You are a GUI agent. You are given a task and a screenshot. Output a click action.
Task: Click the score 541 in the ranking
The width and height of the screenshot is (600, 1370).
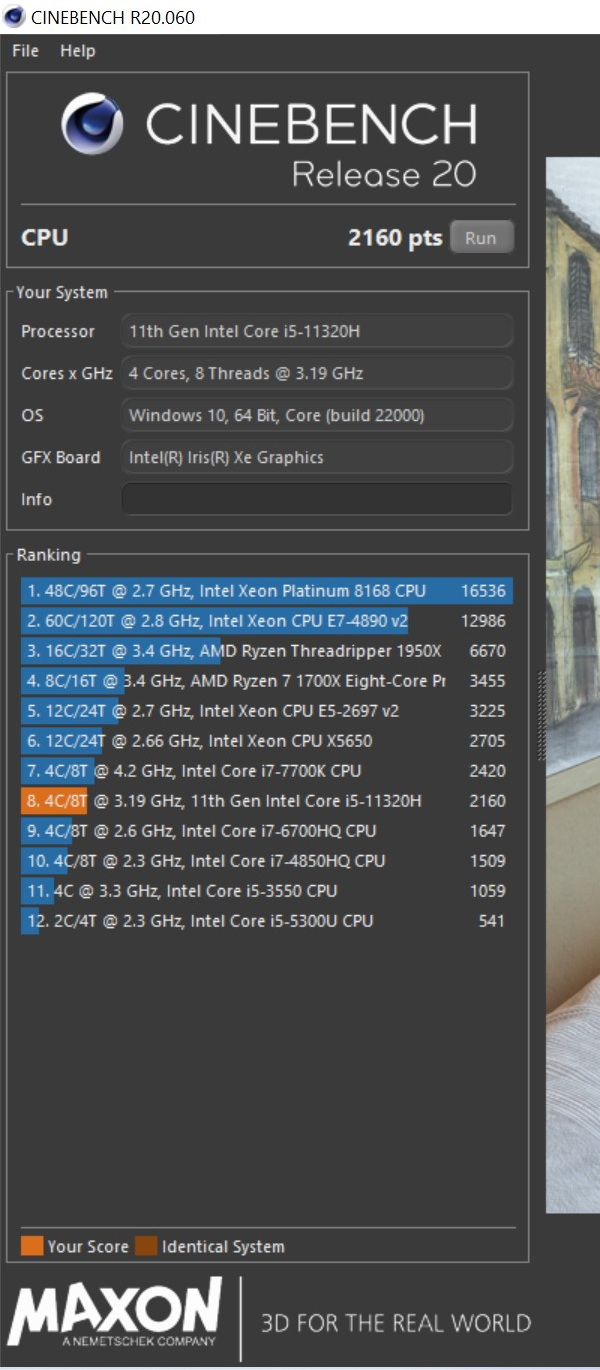point(491,921)
